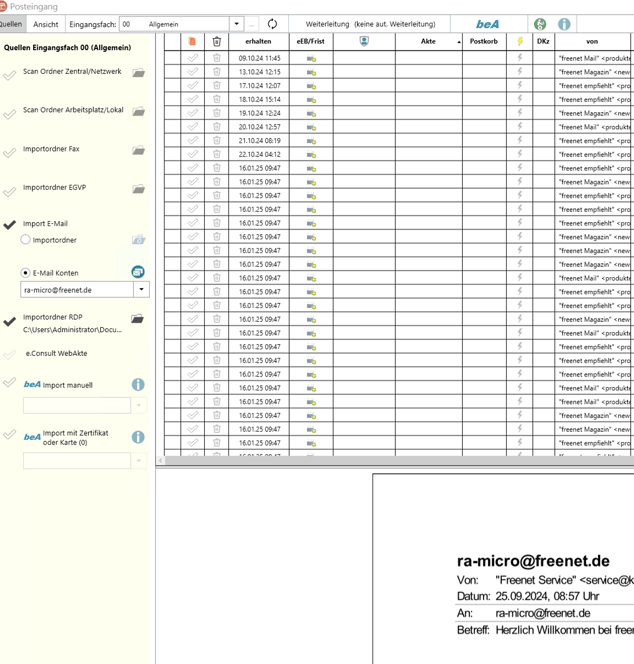Expand the Import mit Zertifikat dropdown
Screen dimensions: 634x664
[x=138, y=460]
